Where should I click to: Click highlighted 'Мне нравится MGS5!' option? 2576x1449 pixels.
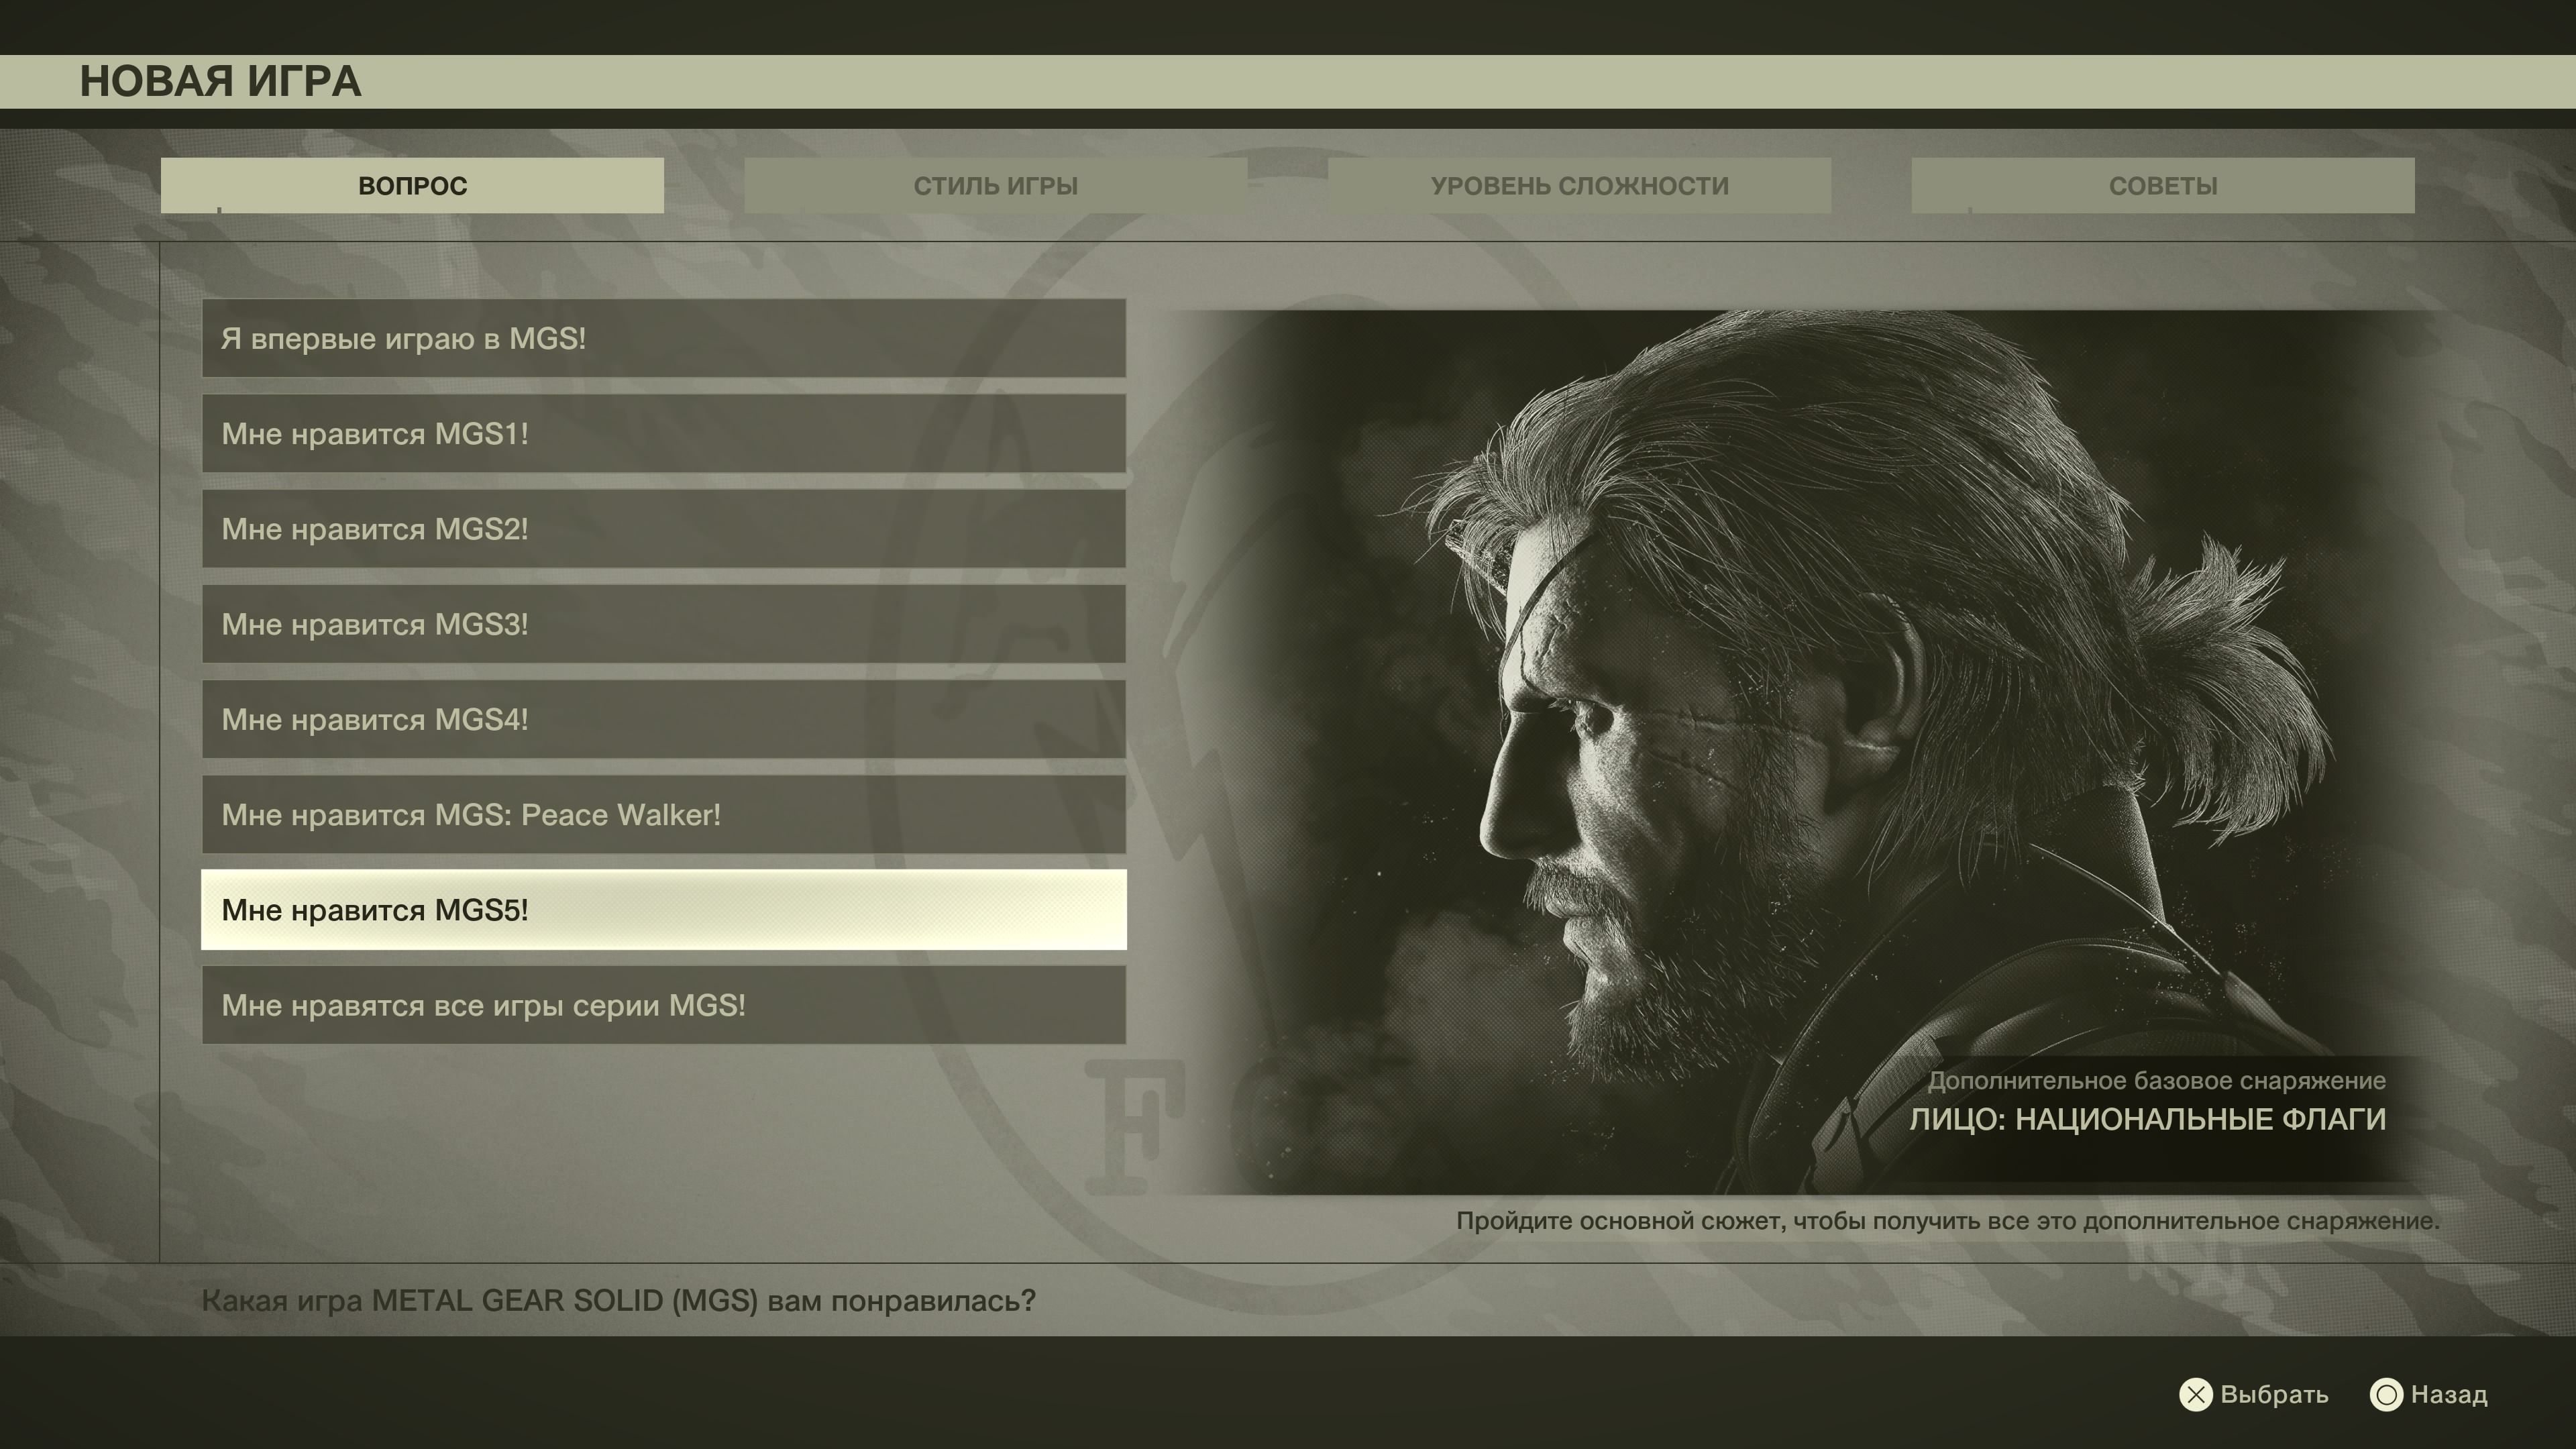[664, 910]
